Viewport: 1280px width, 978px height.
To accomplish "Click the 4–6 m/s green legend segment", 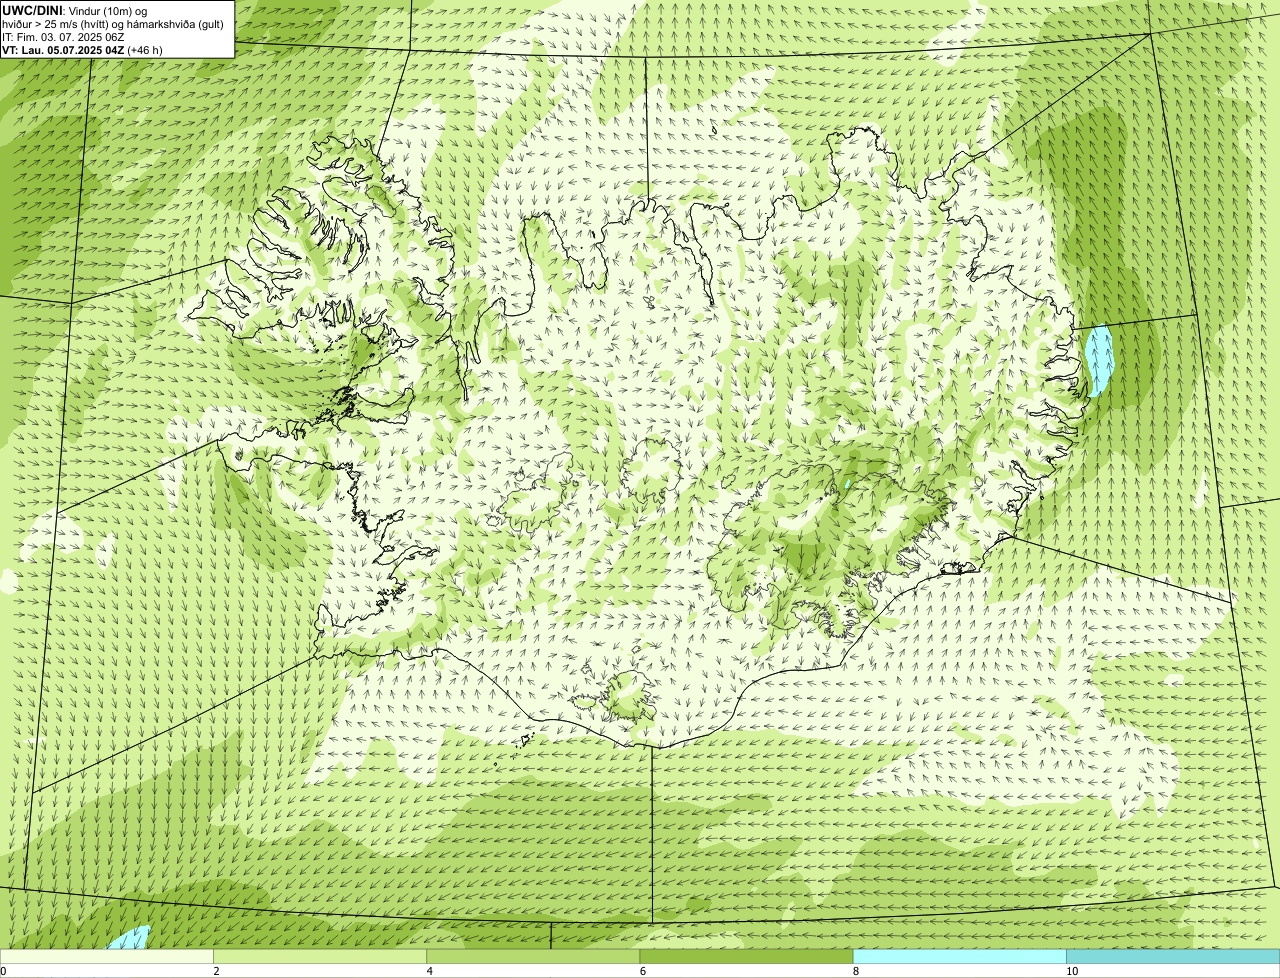I will click(x=533, y=956).
